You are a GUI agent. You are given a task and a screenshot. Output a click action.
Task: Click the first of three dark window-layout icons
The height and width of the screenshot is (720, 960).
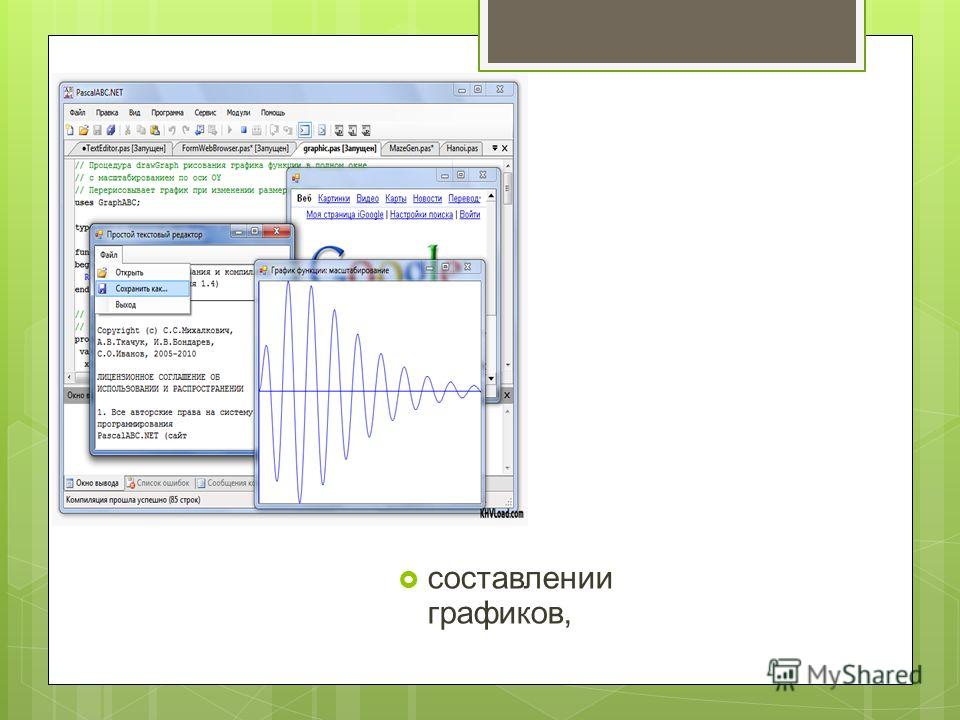[x=339, y=130]
